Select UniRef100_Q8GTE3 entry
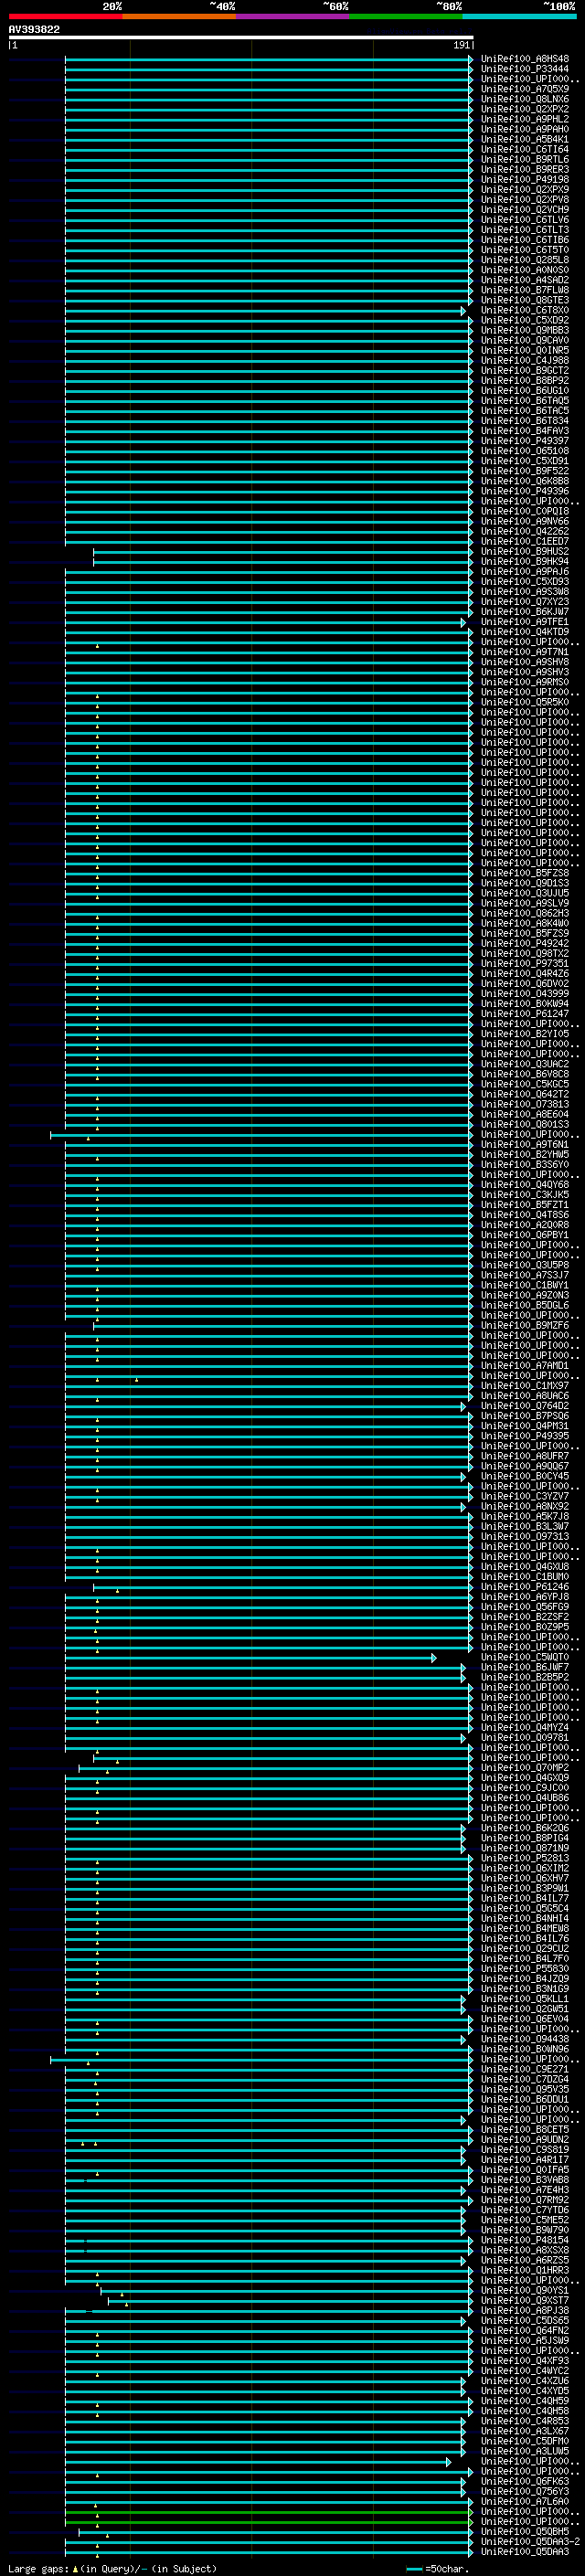This screenshot has width=585, height=2576. [x=525, y=300]
